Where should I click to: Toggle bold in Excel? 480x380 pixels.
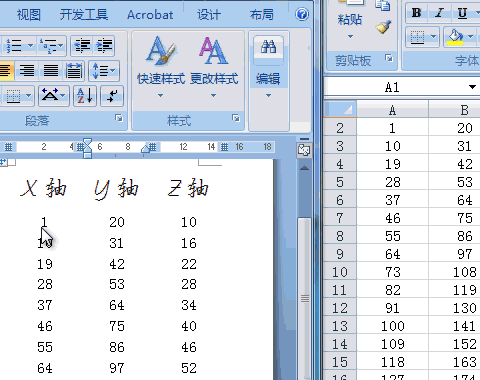416,13
